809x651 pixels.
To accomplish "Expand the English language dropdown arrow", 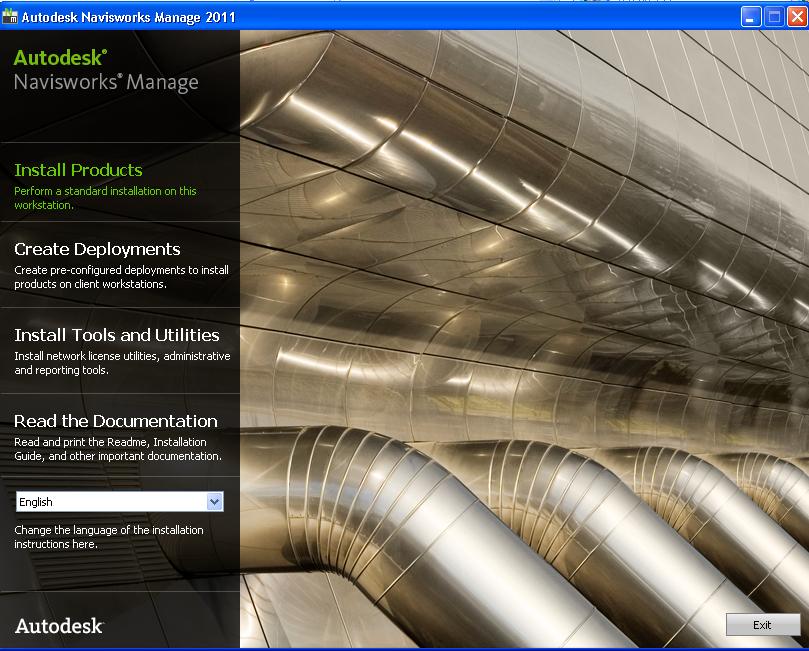I will click(x=215, y=501).
